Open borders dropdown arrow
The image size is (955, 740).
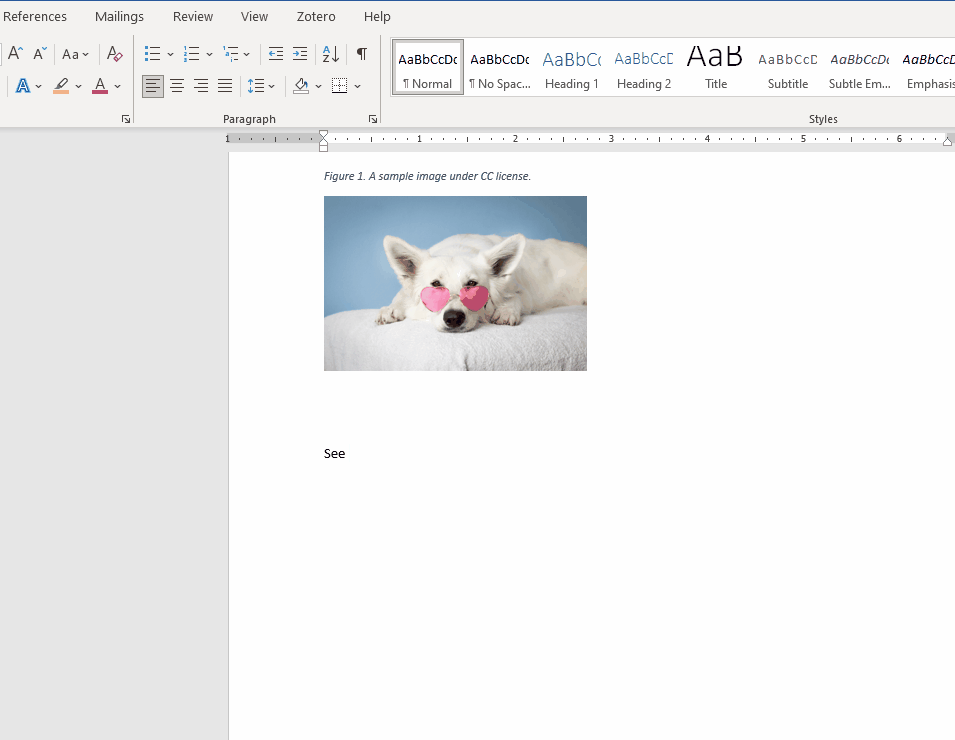pos(358,86)
